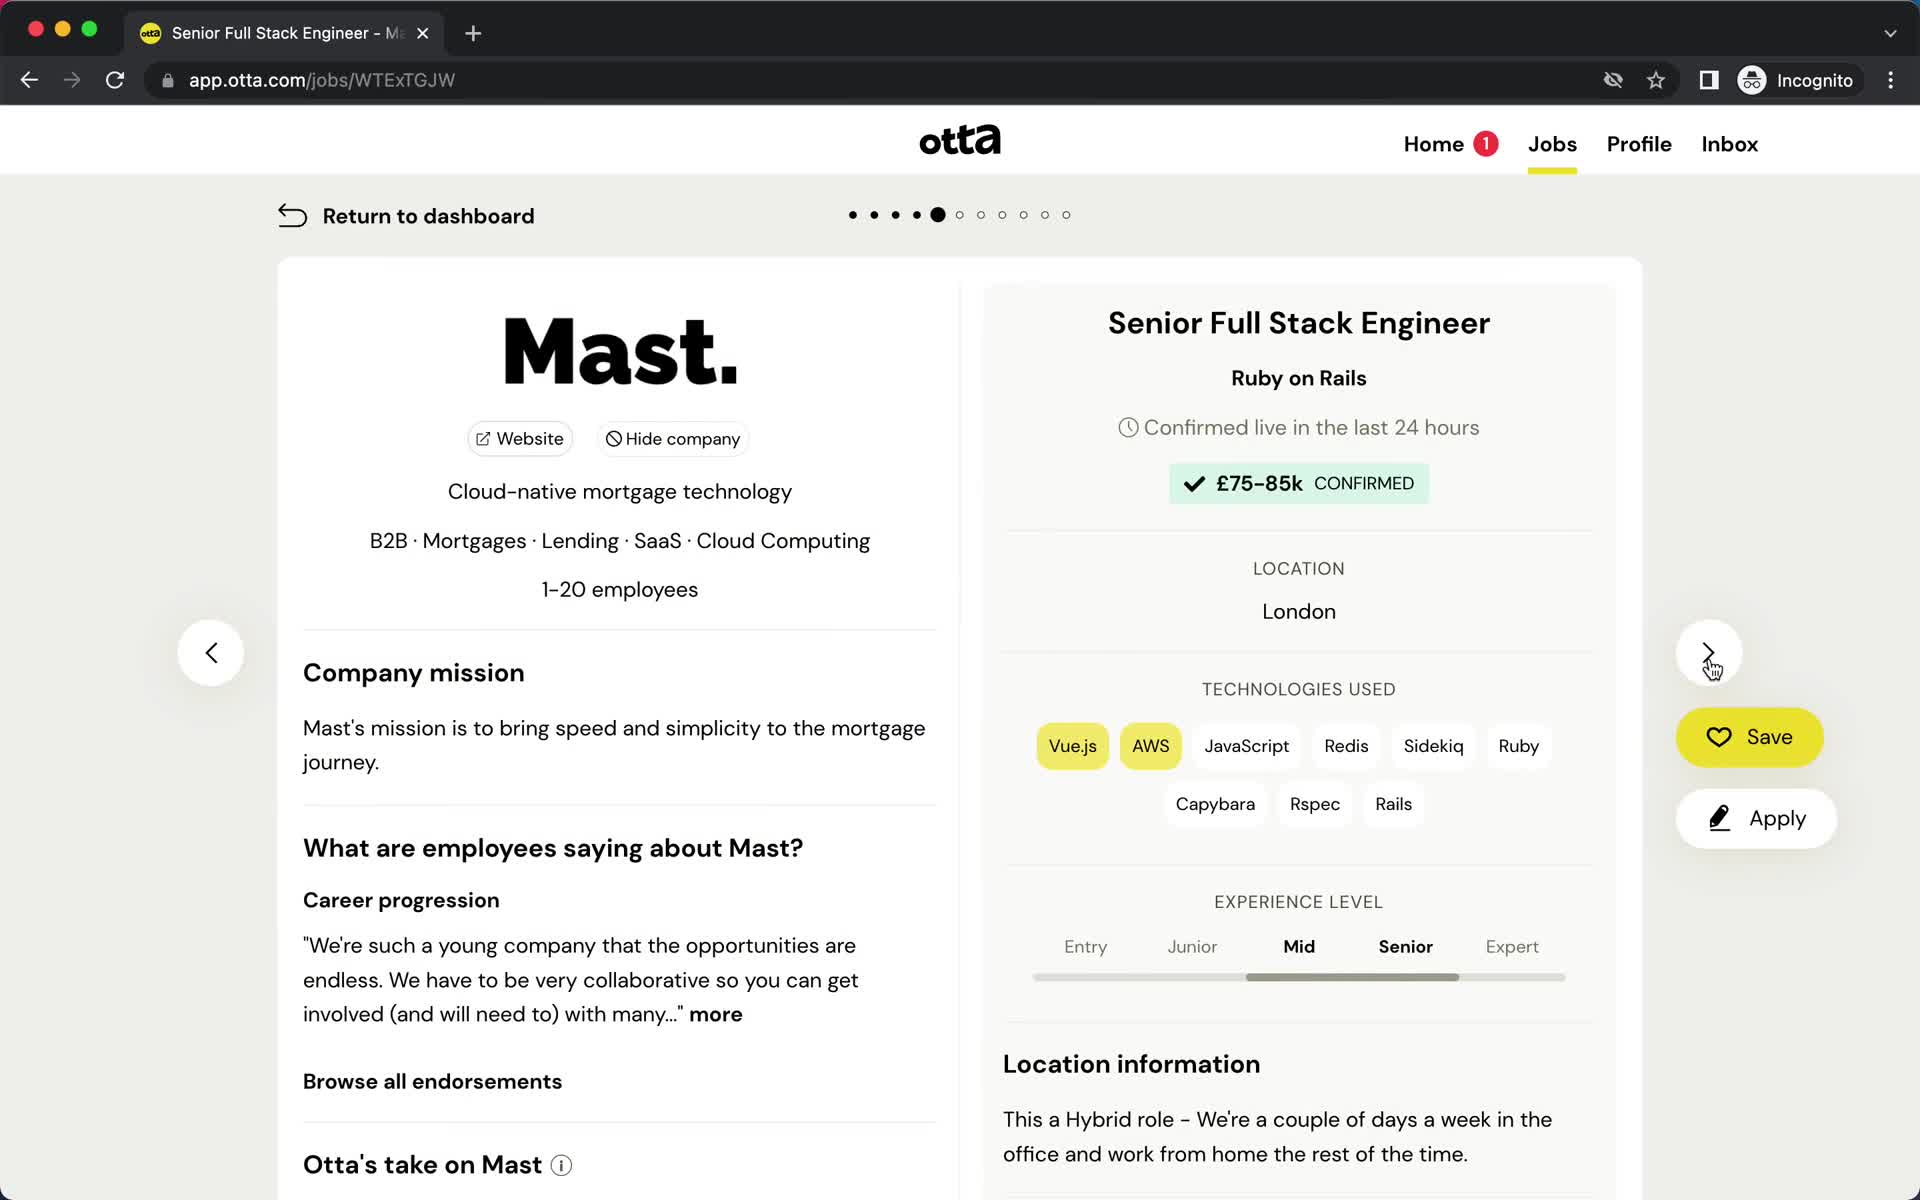Select the Capybara technology tag

(x=1215, y=804)
